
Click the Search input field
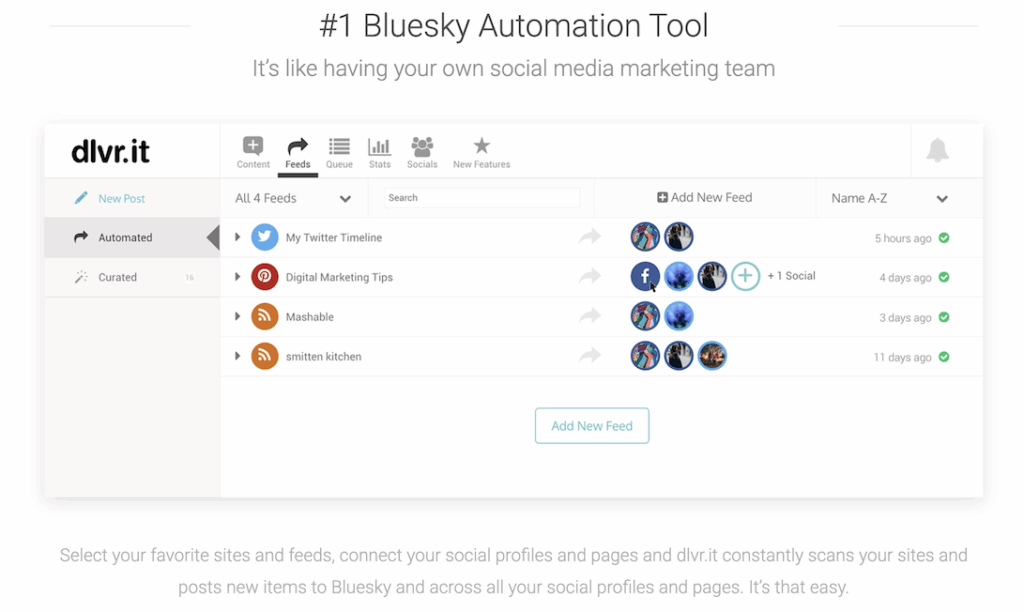coord(482,198)
